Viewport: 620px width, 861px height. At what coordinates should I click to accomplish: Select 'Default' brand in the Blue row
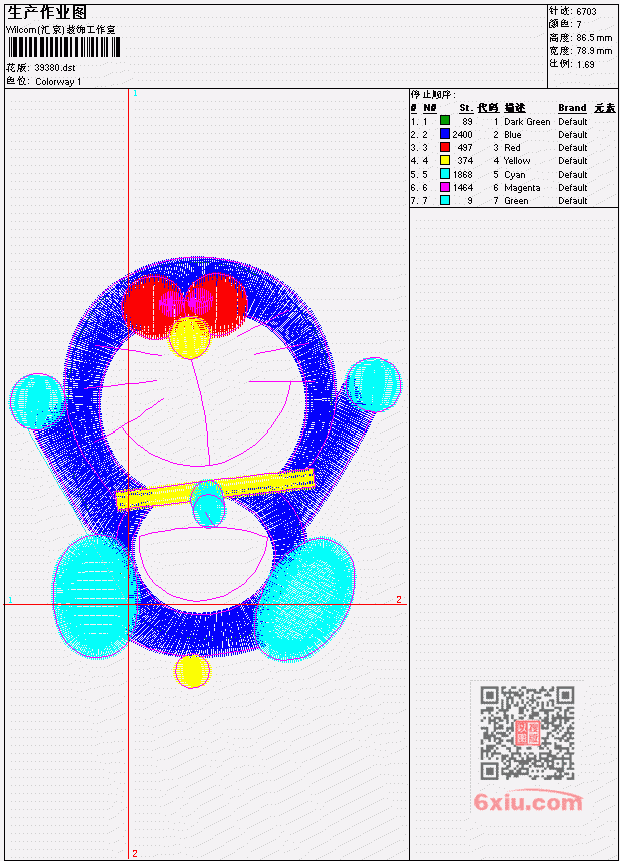(x=572, y=135)
